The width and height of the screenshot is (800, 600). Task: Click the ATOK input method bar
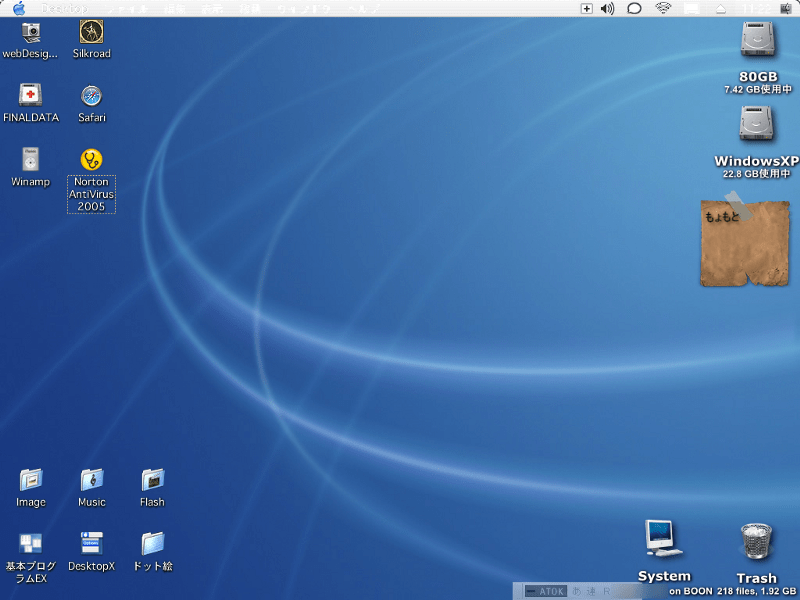(547, 591)
